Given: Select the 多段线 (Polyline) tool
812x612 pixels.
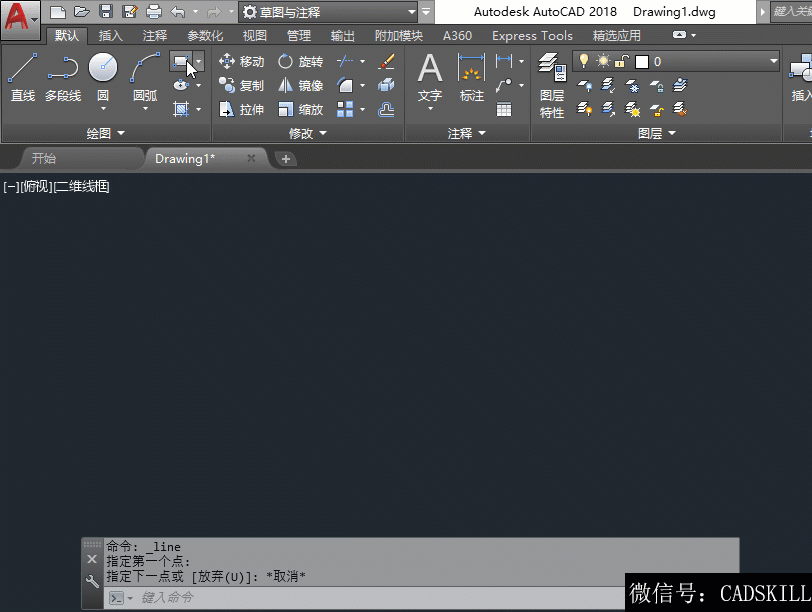Looking at the screenshot, I should pos(62,77).
